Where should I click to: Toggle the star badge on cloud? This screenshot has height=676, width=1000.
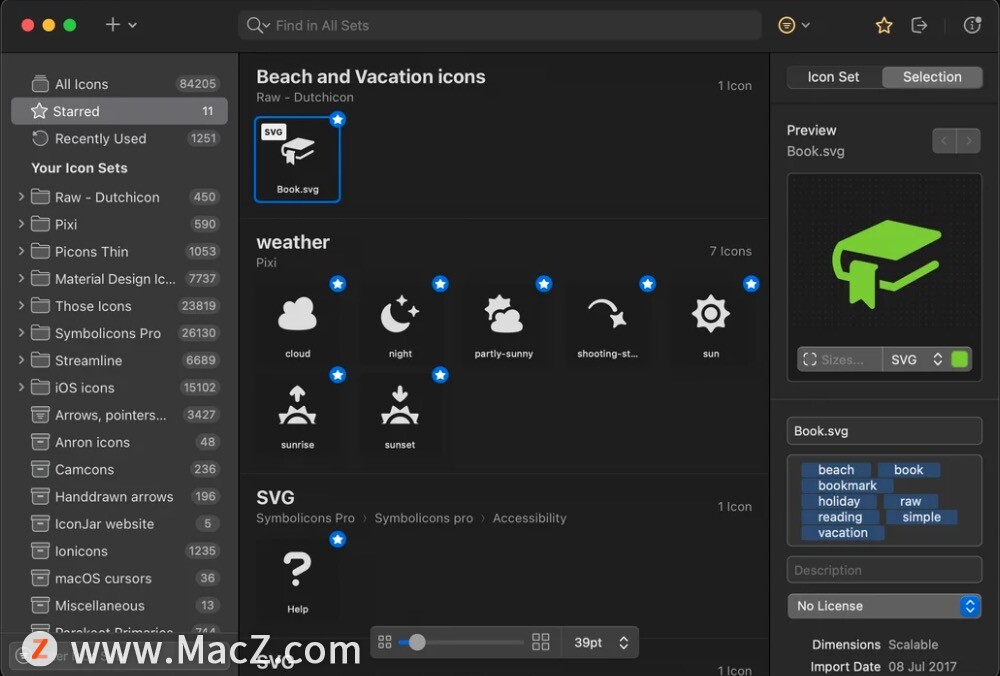(x=337, y=284)
